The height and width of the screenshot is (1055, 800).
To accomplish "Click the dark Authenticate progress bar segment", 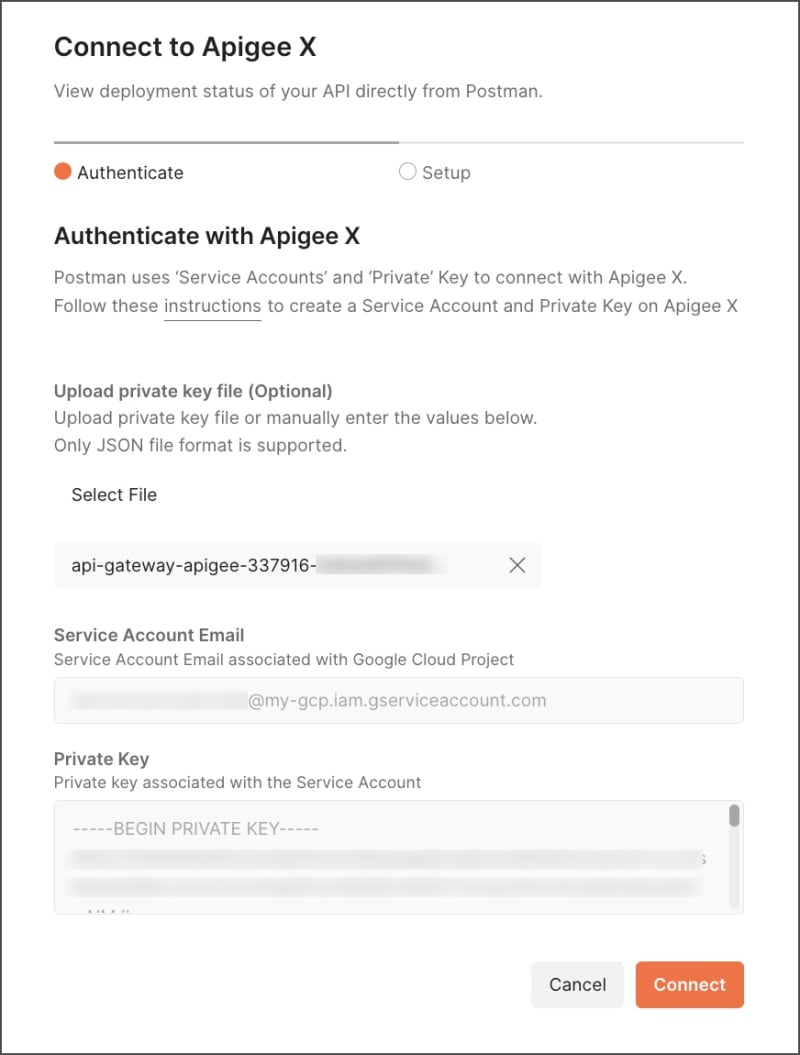I will 226,143.
